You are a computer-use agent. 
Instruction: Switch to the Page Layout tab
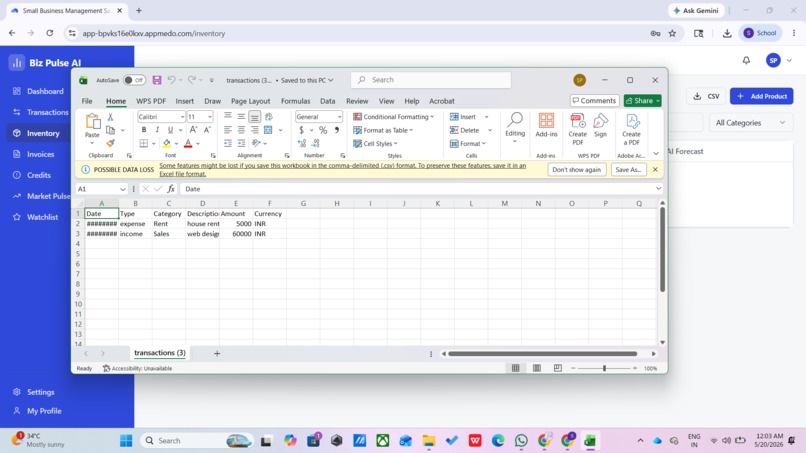pos(250,101)
